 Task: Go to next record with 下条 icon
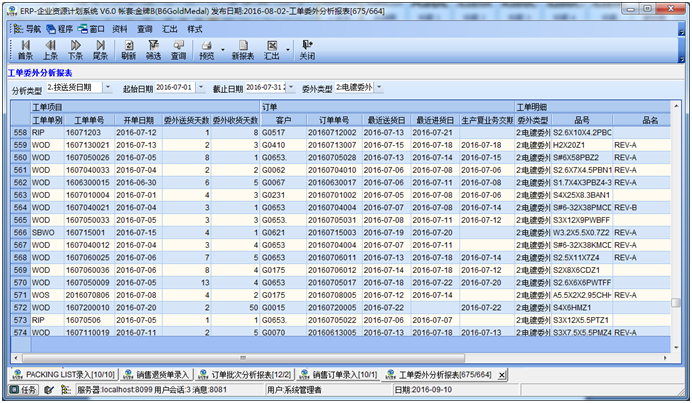pyautogui.click(x=75, y=50)
